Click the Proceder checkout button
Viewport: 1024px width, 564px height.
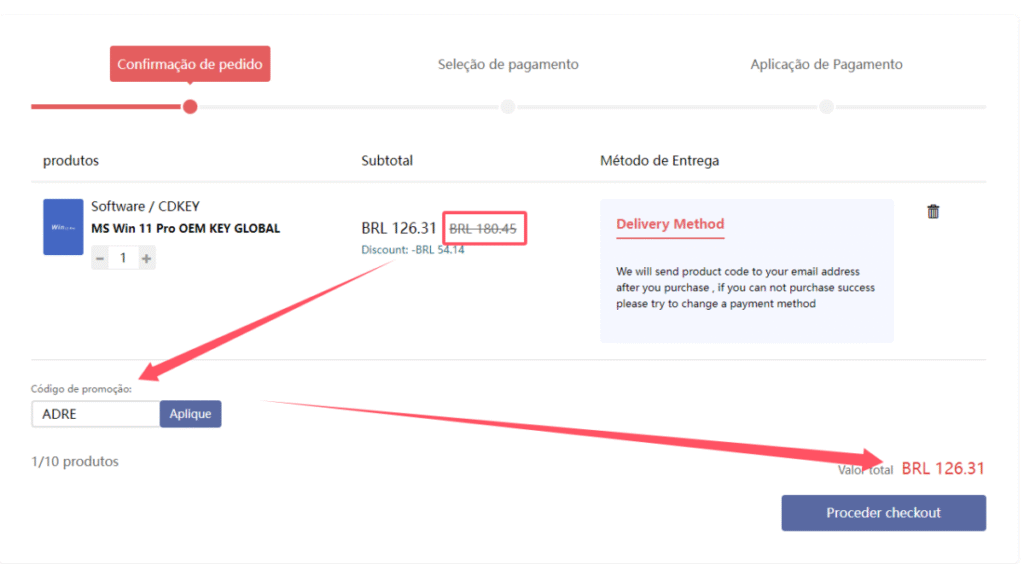pyautogui.click(x=883, y=513)
